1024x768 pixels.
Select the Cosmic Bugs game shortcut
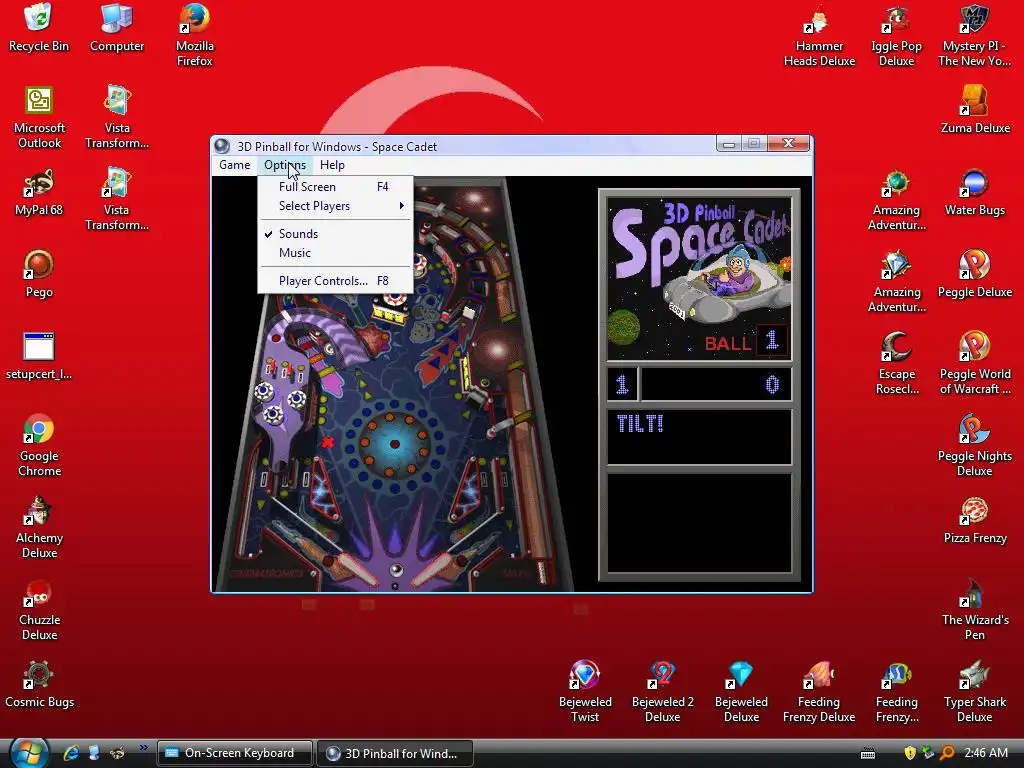click(39, 684)
